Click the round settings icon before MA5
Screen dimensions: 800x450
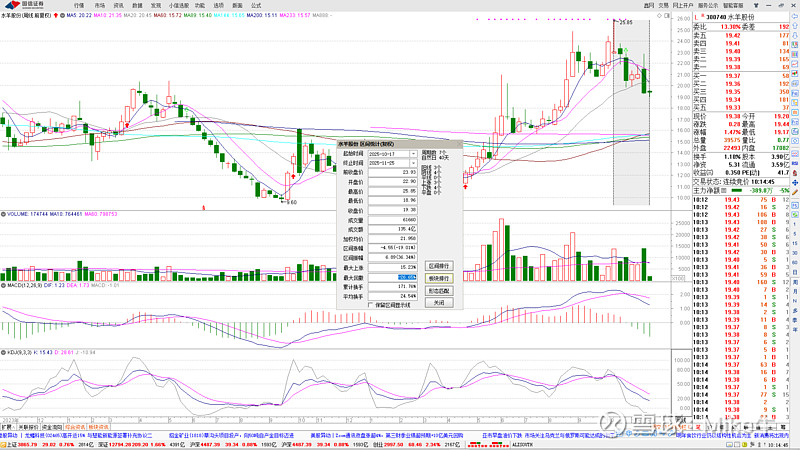pyautogui.click(x=62, y=15)
